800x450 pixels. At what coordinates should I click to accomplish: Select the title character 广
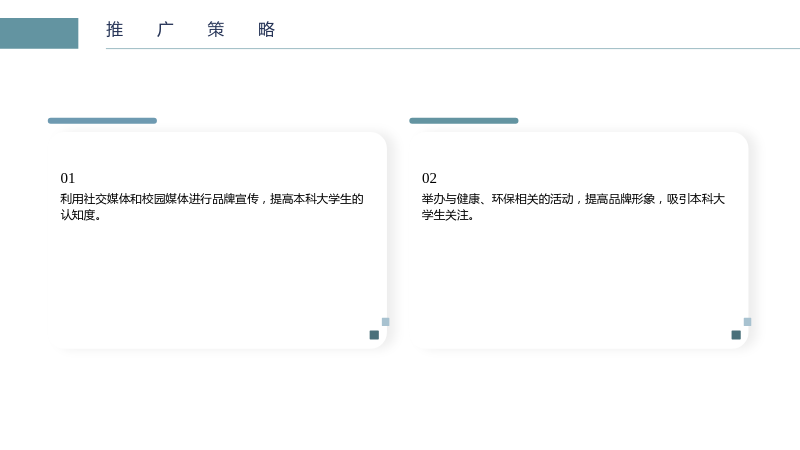click(165, 30)
